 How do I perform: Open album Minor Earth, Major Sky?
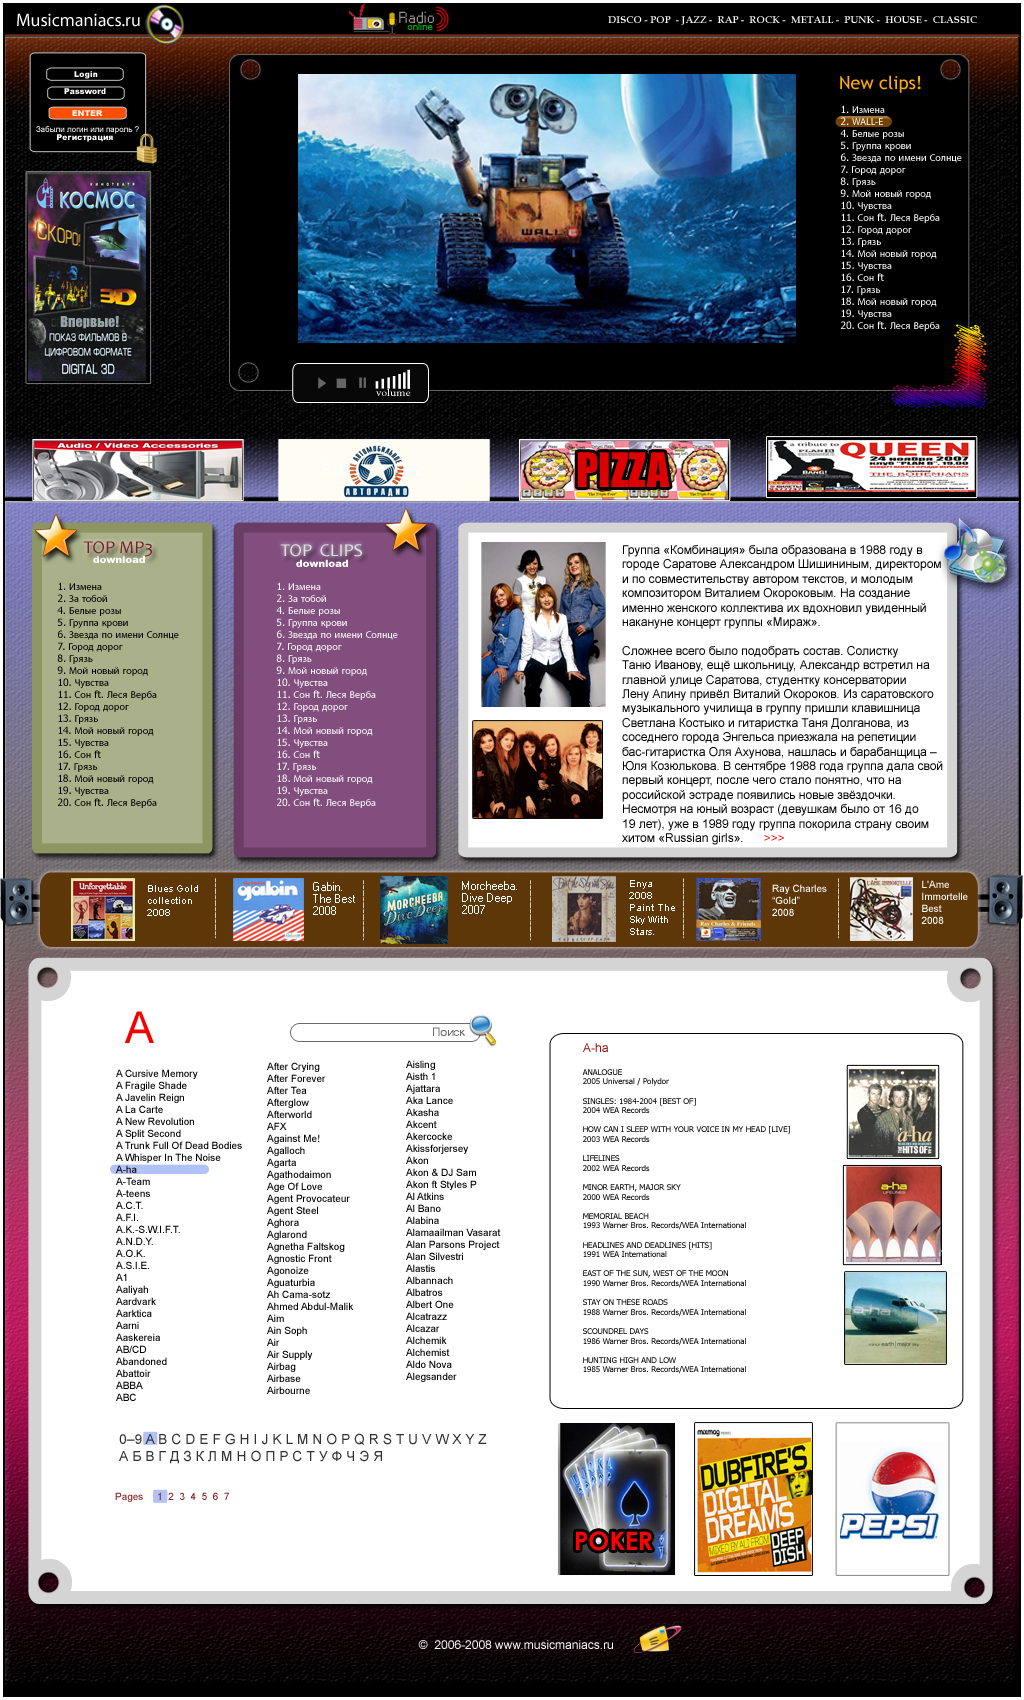pos(631,1187)
